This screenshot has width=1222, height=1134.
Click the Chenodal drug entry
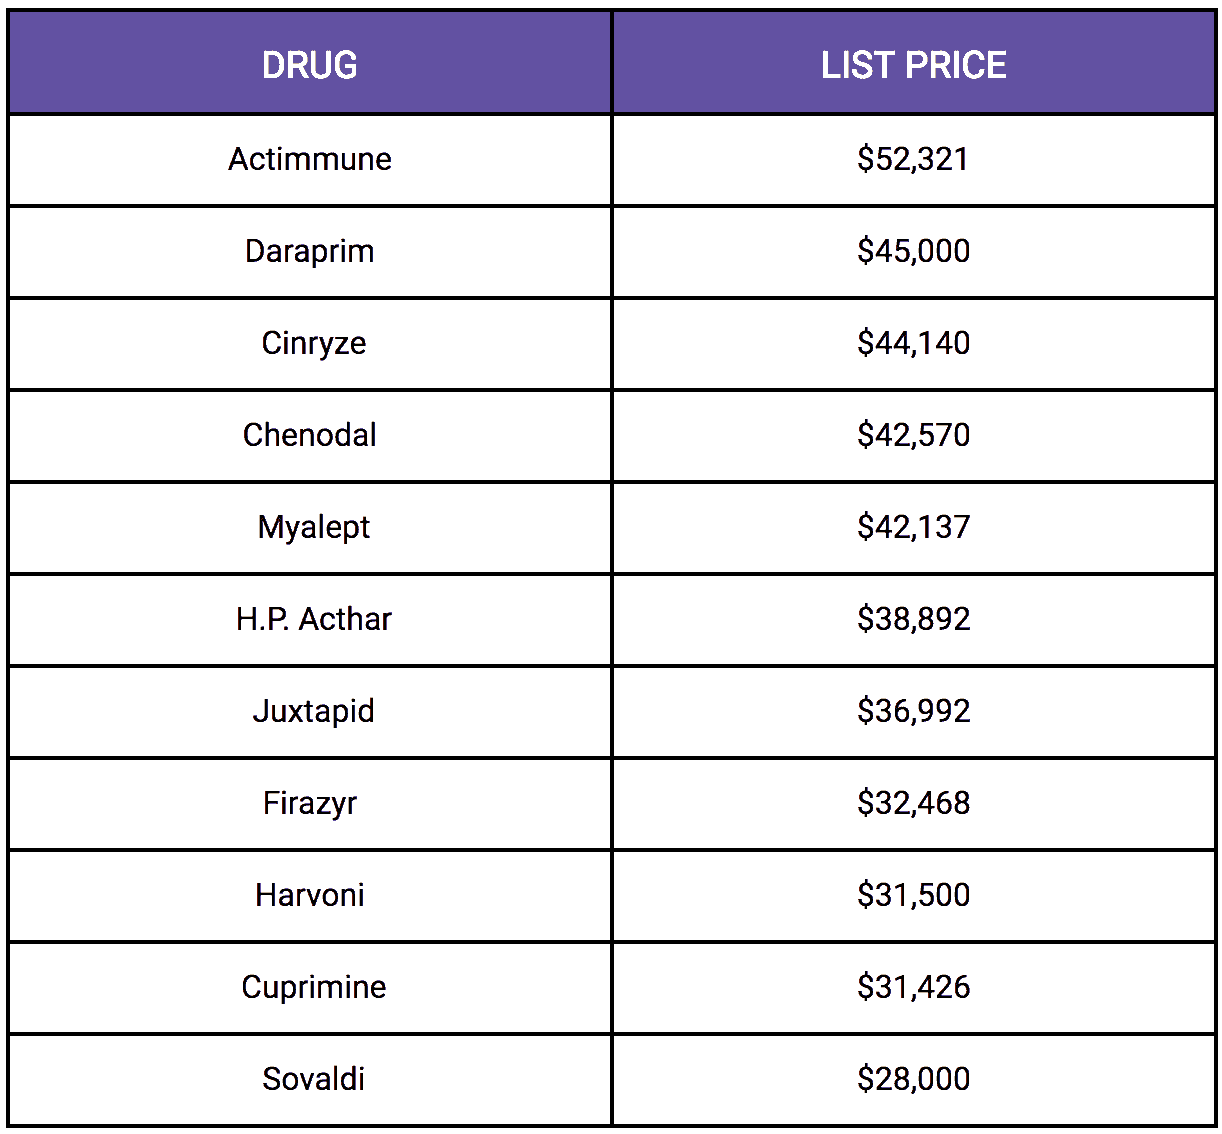click(310, 435)
